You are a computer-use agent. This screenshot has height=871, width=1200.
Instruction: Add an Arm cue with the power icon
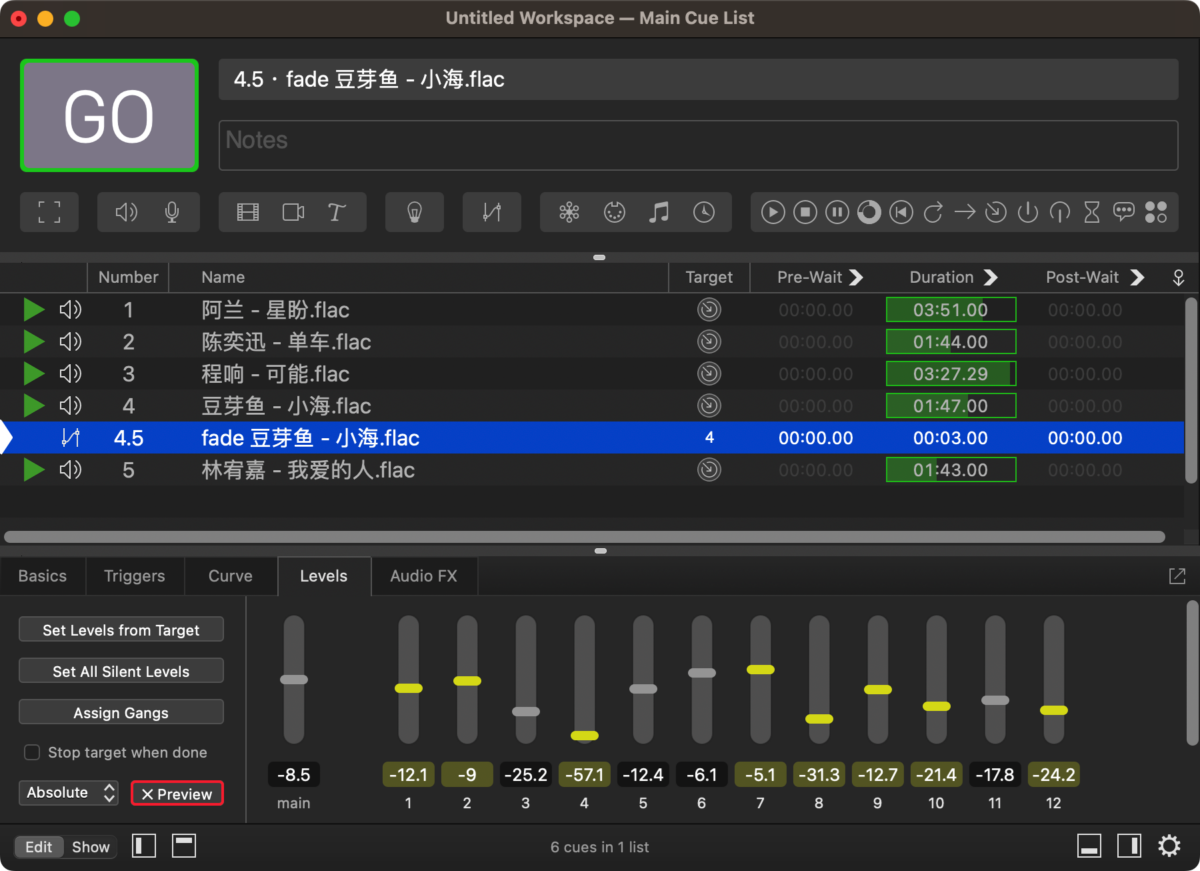1028,212
